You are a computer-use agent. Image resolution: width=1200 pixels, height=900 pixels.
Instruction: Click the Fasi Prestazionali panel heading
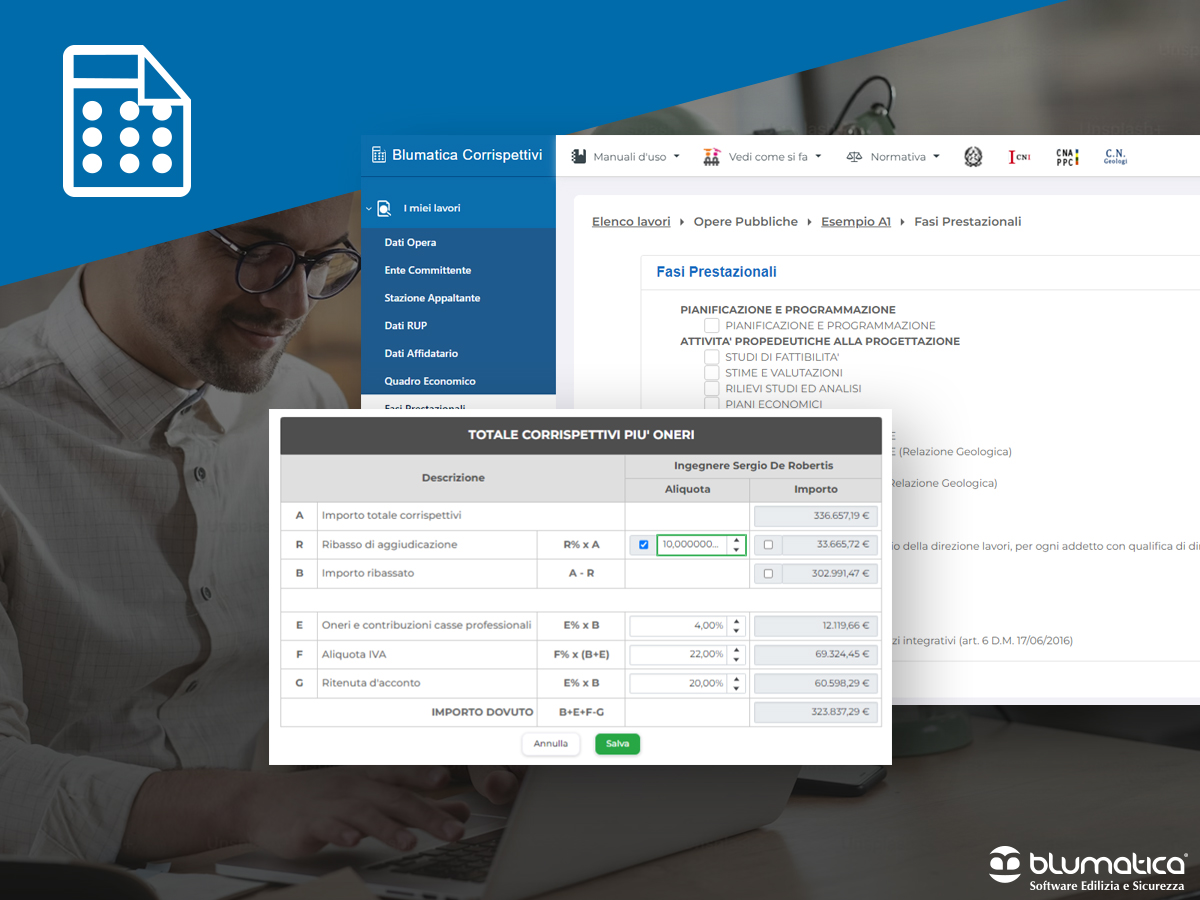tap(716, 272)
